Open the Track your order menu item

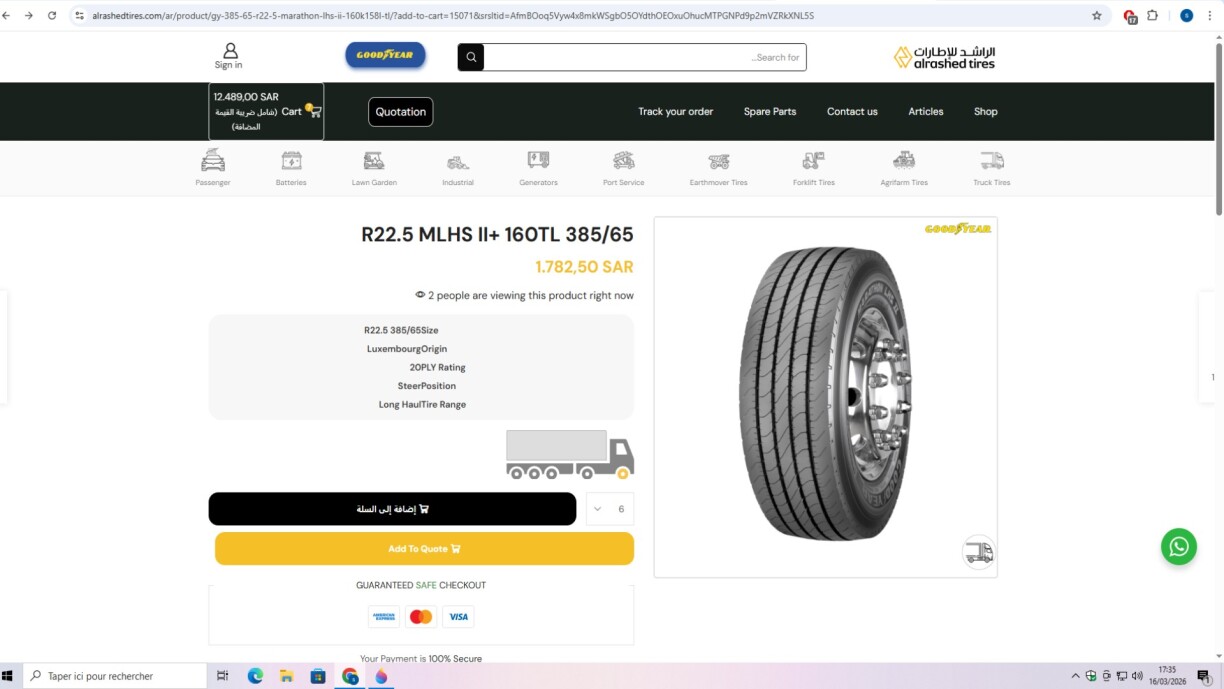(675, 111)
